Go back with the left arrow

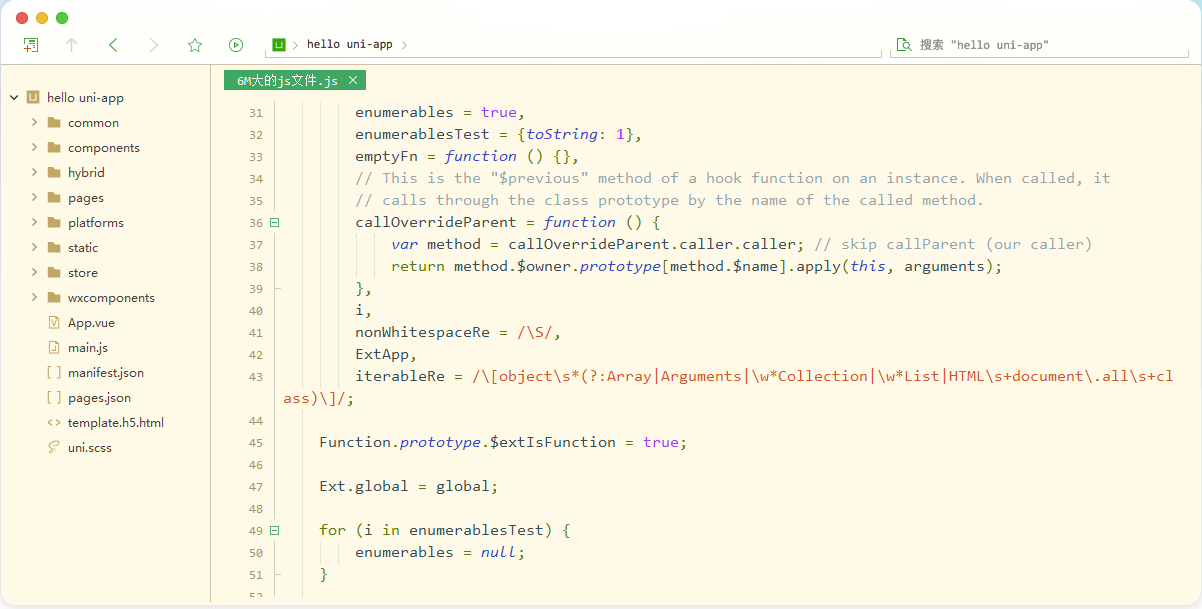tap(113, 45)
